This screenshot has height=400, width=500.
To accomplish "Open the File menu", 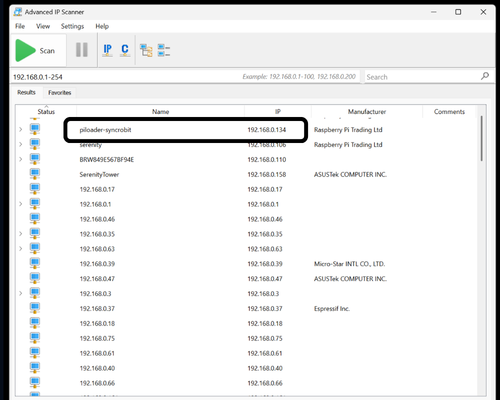I will click(x=20, y=26).
